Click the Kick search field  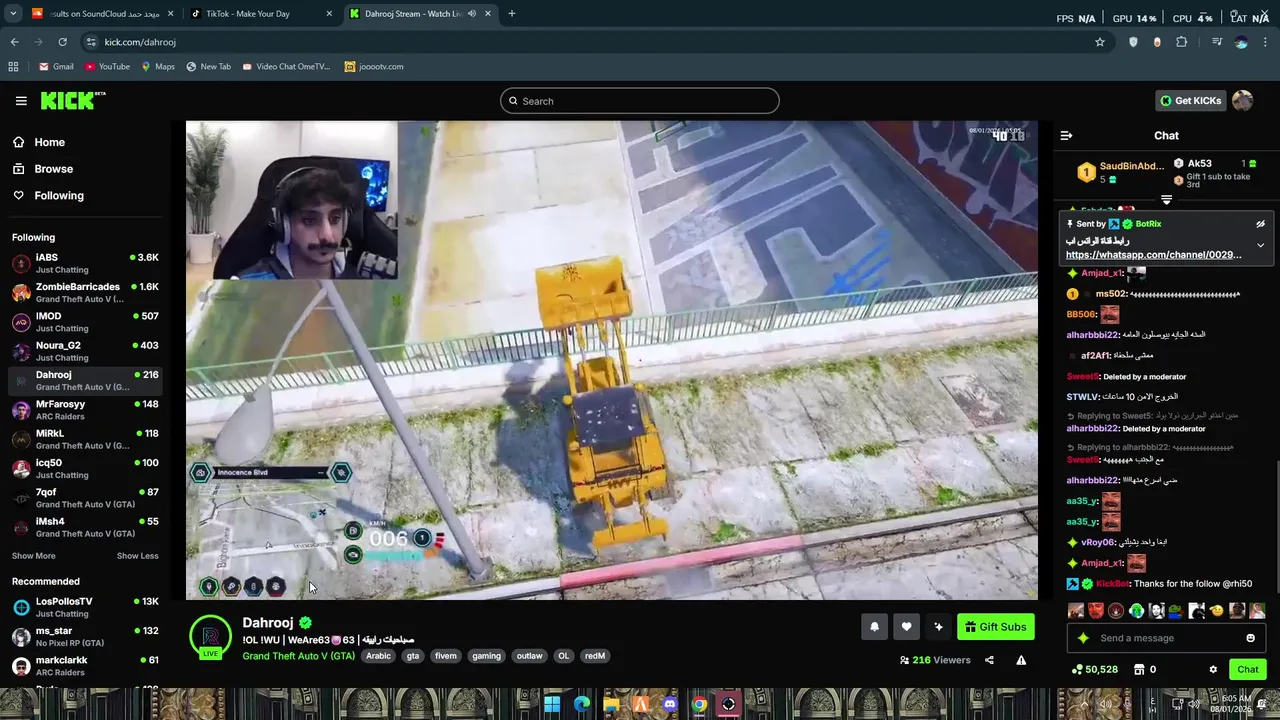coord(640,101)
